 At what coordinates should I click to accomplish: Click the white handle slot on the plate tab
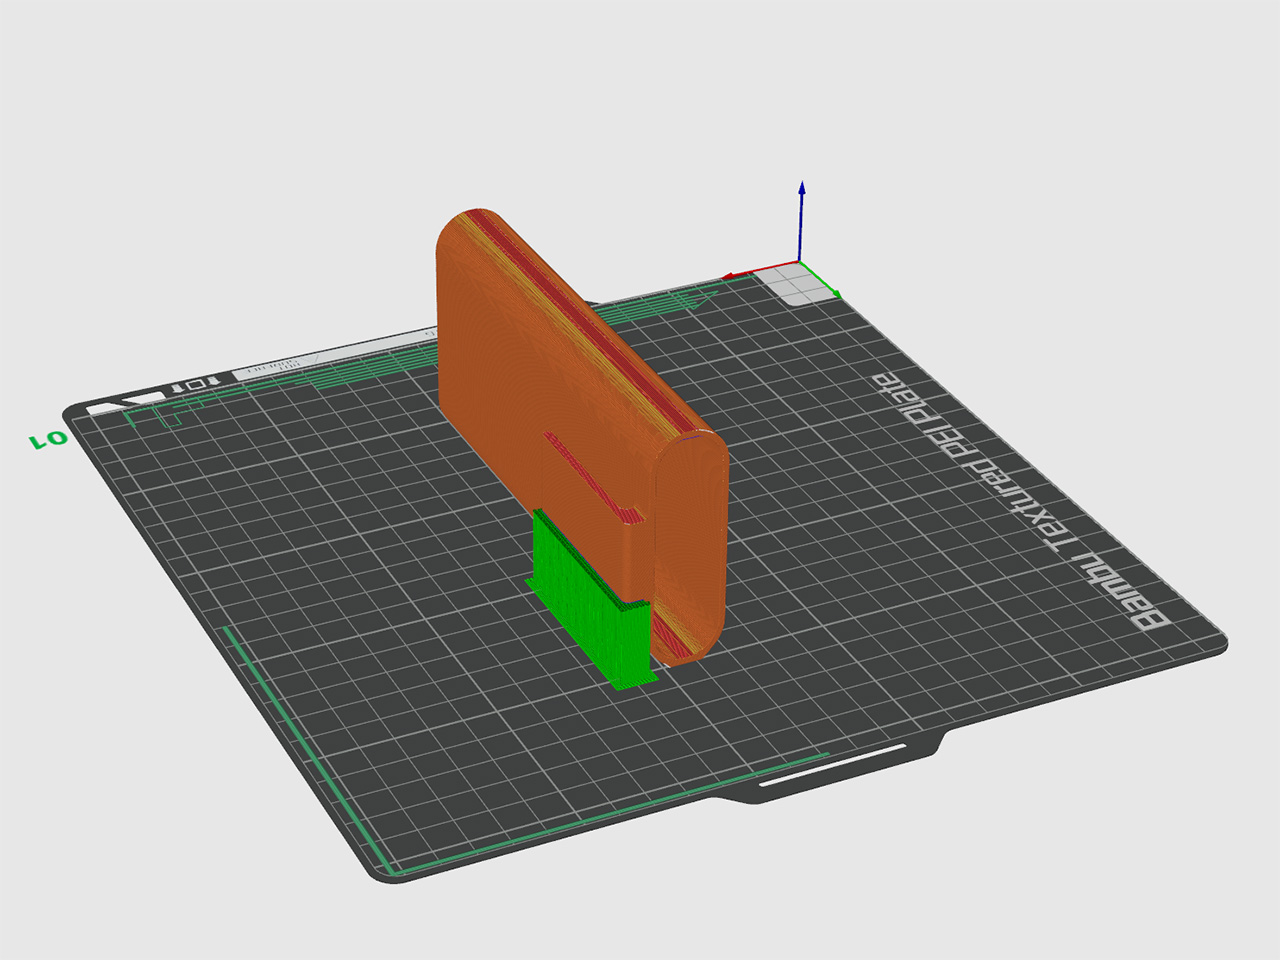(x=833, y=764)
